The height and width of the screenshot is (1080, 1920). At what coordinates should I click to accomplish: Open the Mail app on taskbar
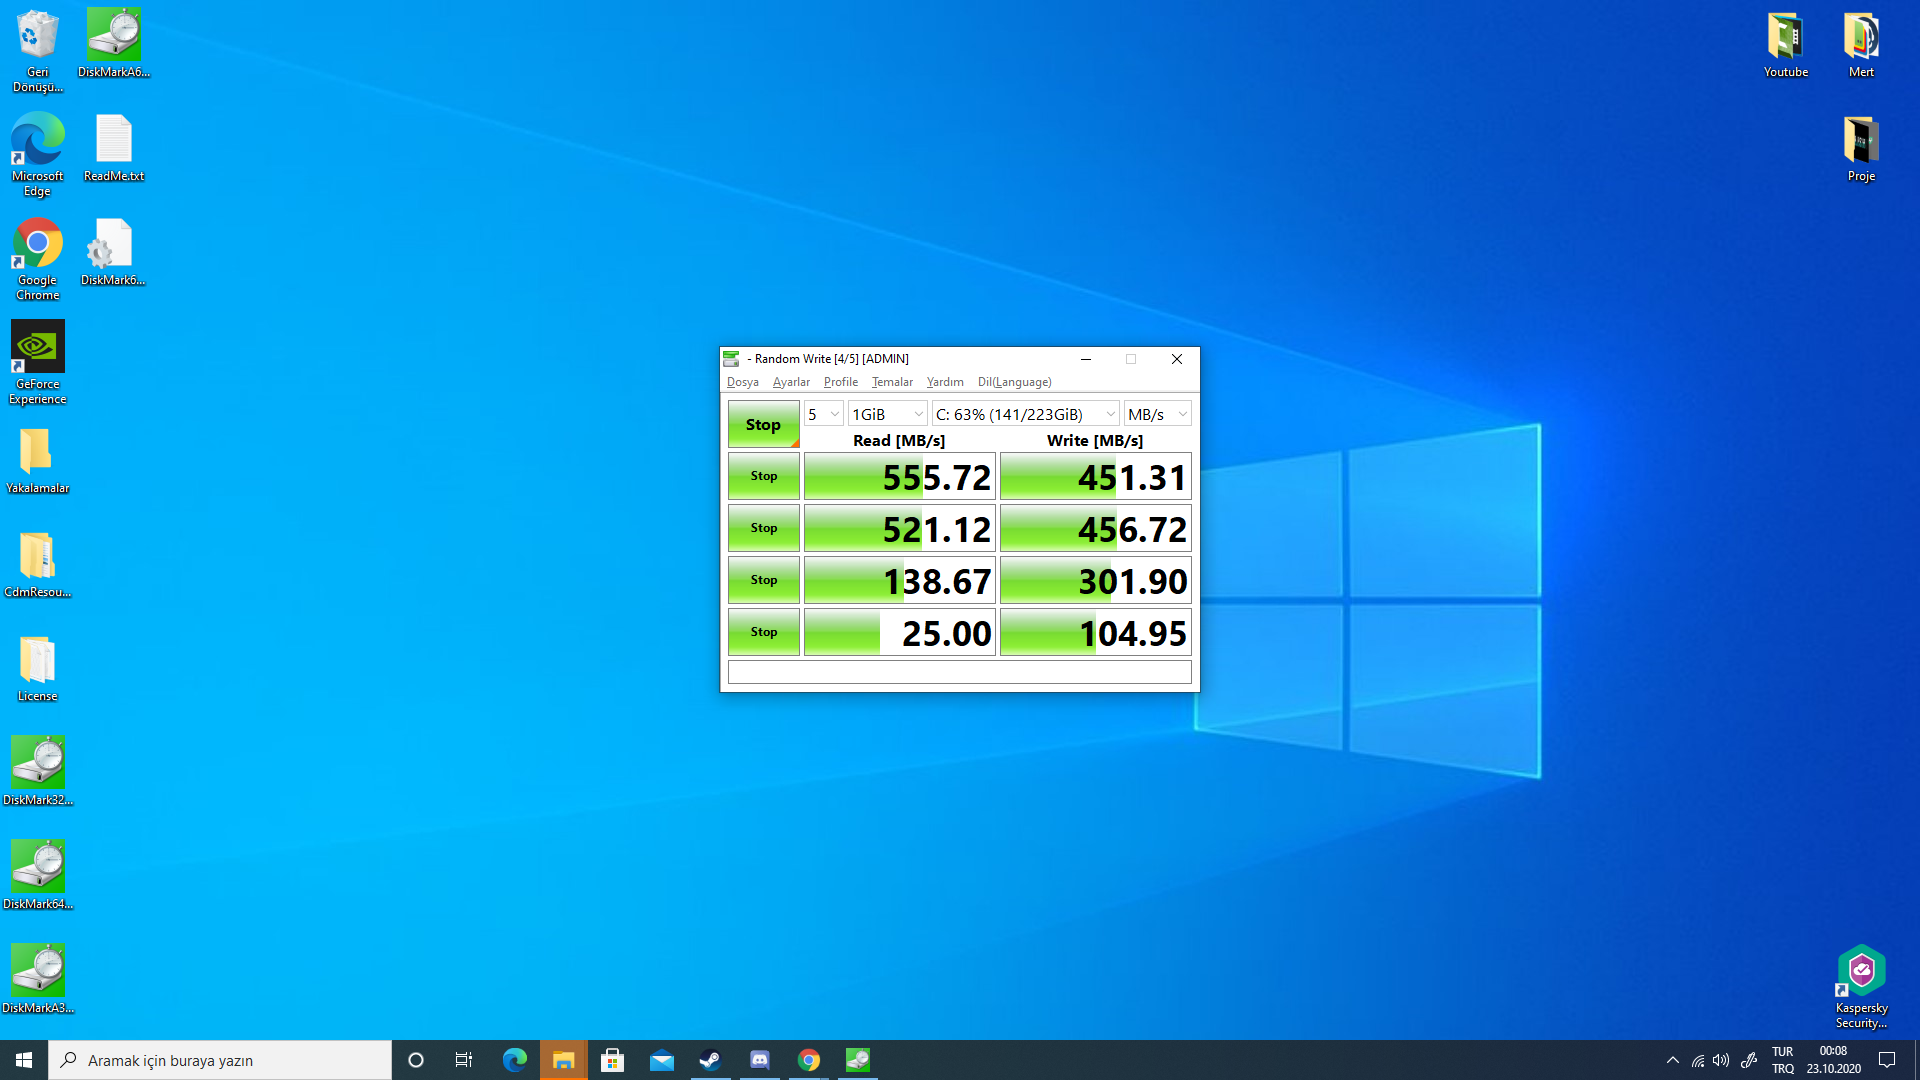(x=662, y=1060)
